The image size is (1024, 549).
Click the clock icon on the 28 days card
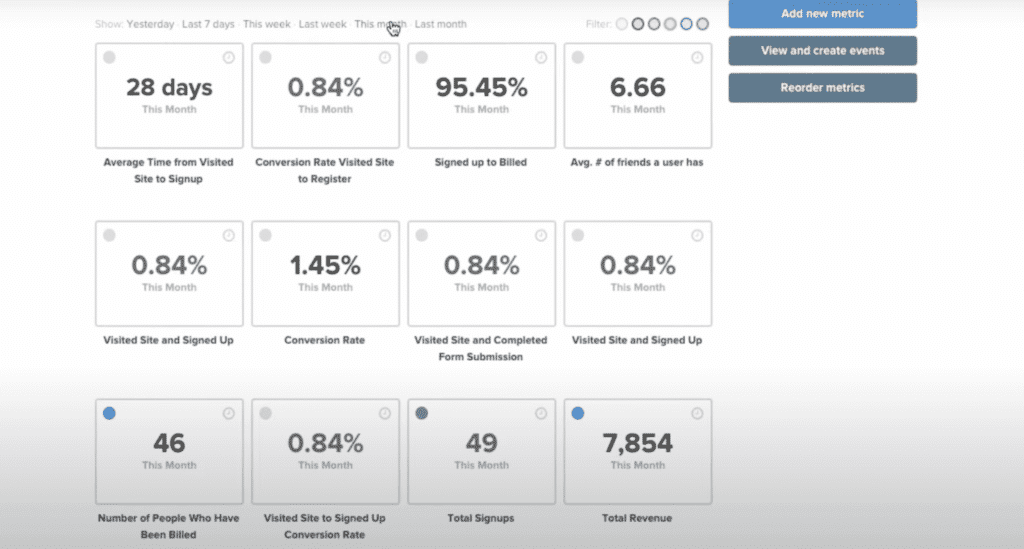(229, 58)
